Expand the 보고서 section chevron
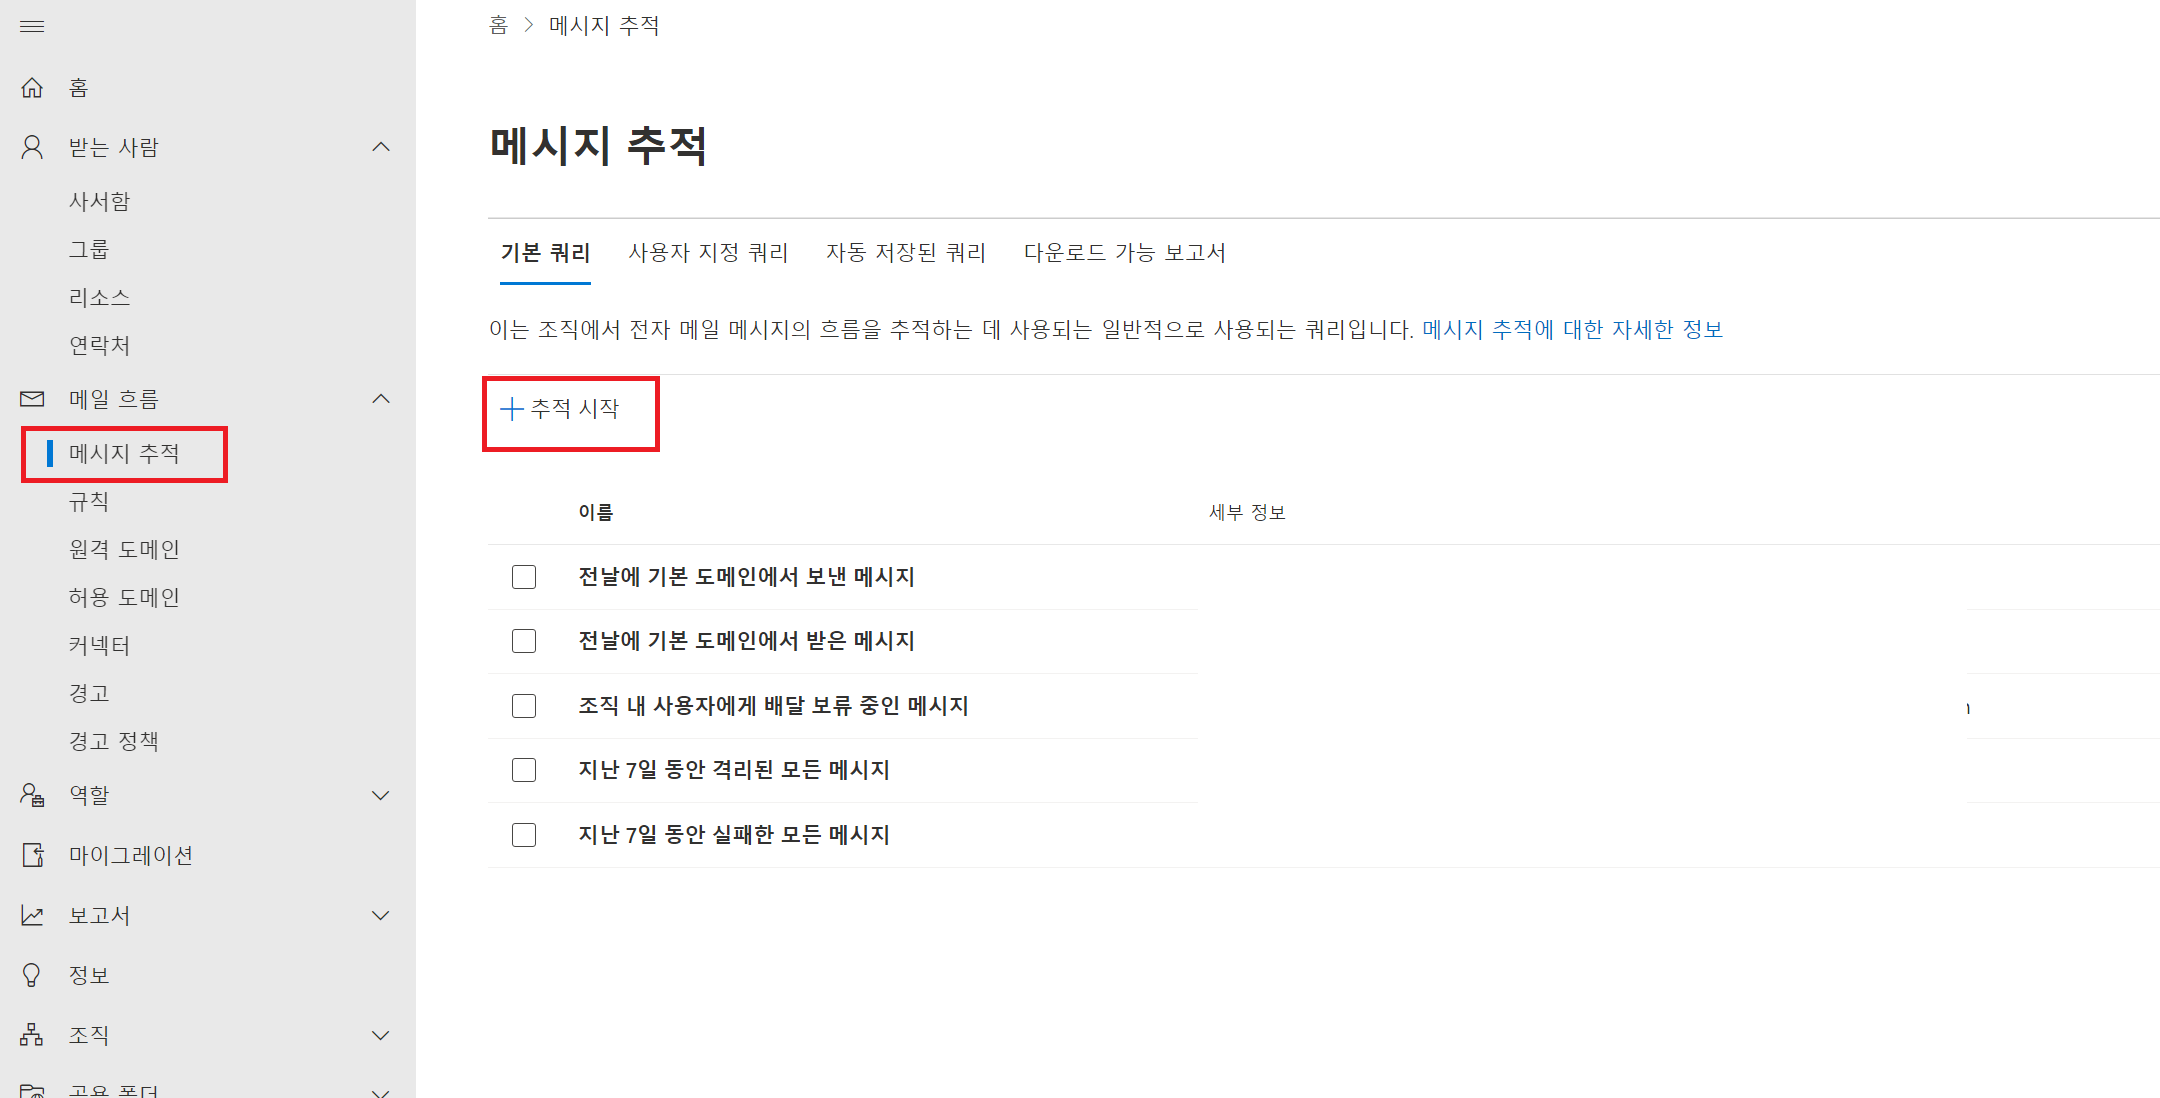Screen dimensions: 2160x1098 click(x=380, y=915)
